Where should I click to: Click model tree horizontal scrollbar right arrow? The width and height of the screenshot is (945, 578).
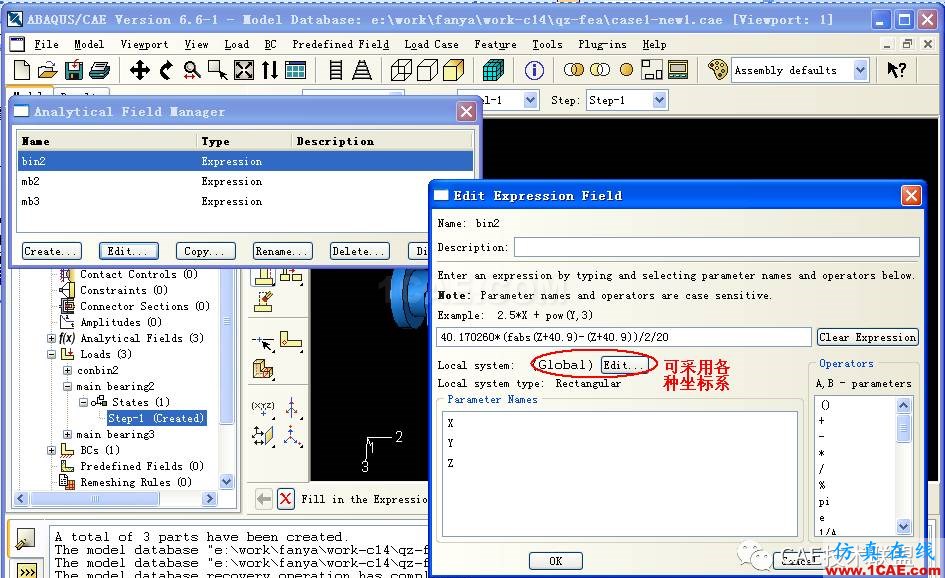[x=209, y=498]
